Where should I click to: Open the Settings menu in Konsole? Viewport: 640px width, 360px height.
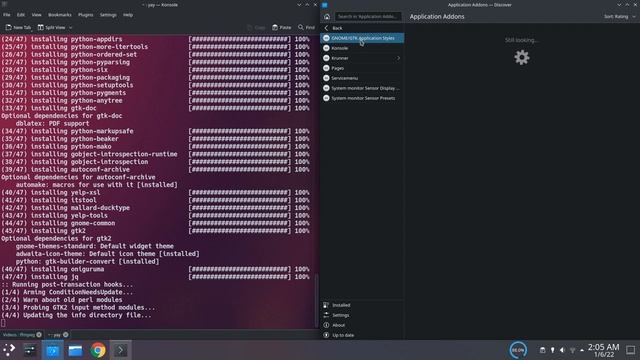coord(108,15)
